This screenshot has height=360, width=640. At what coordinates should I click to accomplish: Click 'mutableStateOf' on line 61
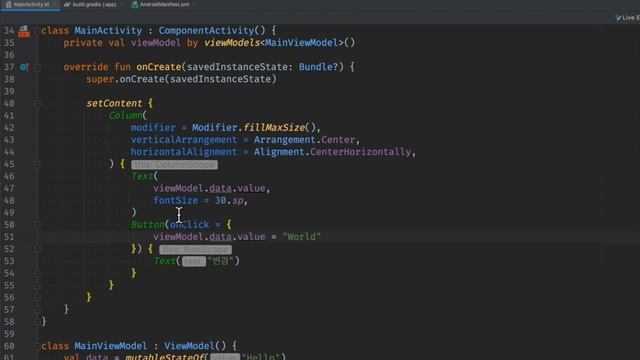tap(164, 357)
